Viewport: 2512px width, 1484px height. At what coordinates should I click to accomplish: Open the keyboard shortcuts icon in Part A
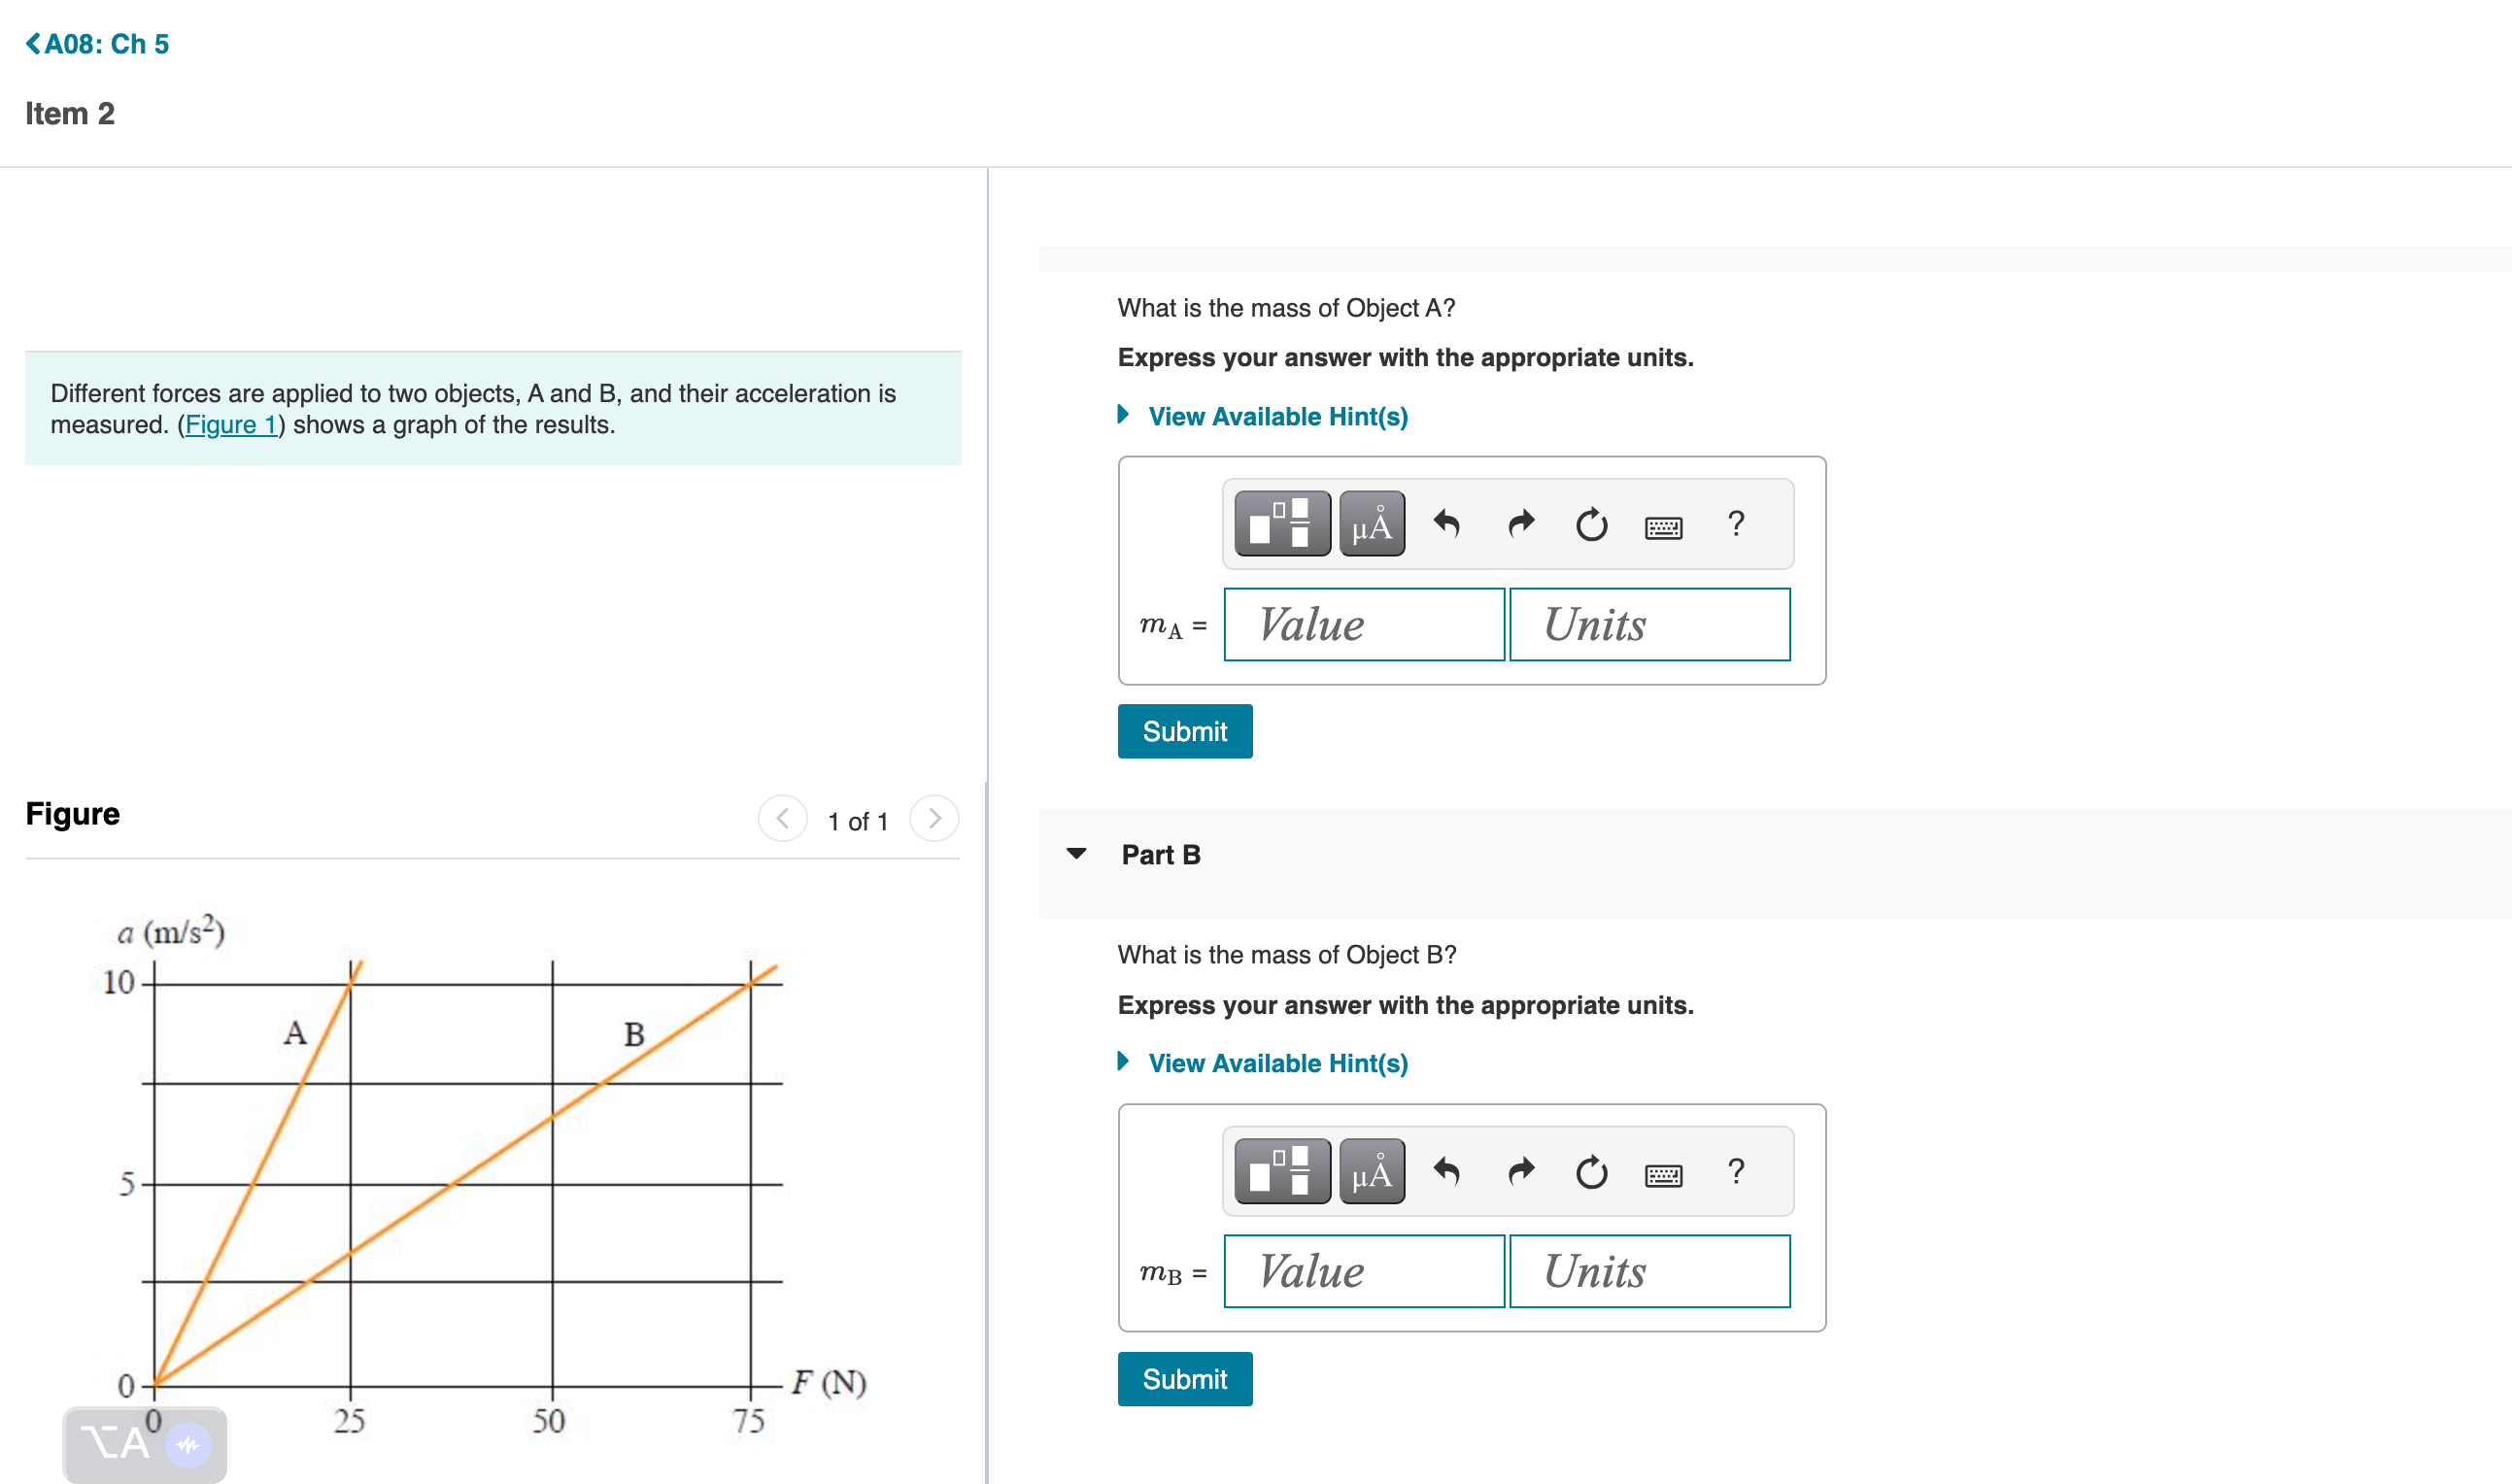pyautogui.click(x=1663, y=525)
